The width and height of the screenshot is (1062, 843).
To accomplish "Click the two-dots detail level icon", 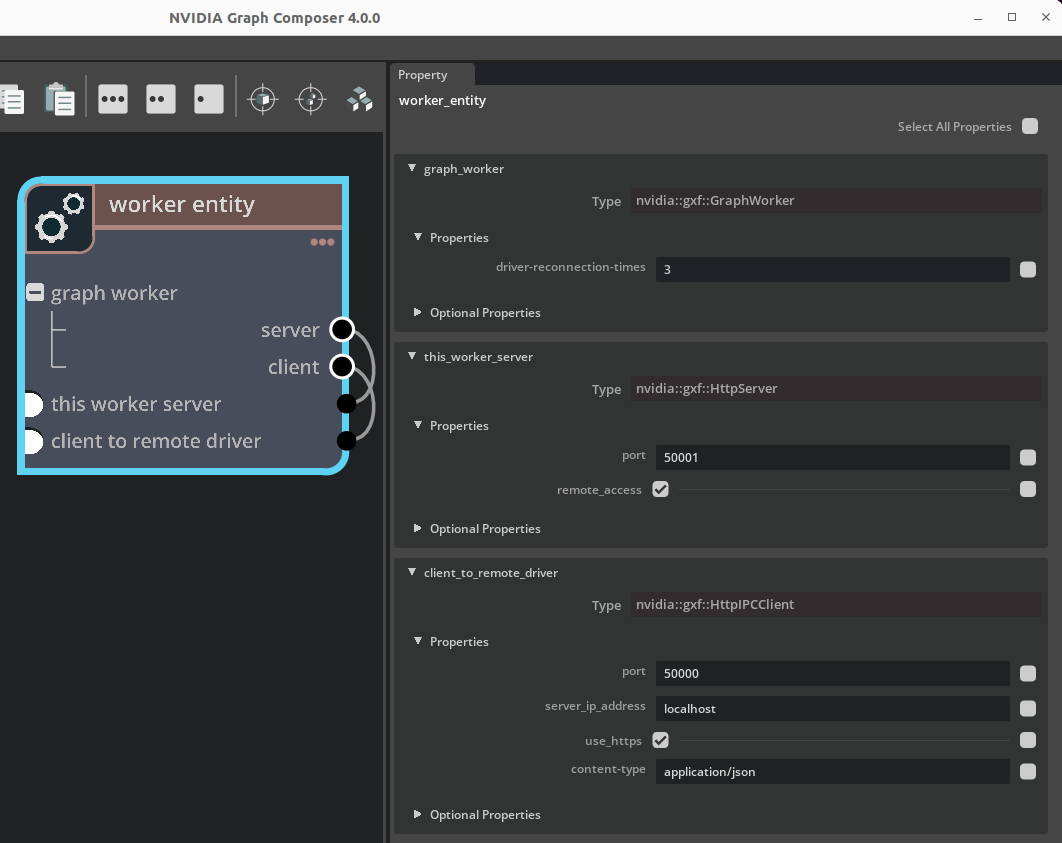I will point(161,98).
